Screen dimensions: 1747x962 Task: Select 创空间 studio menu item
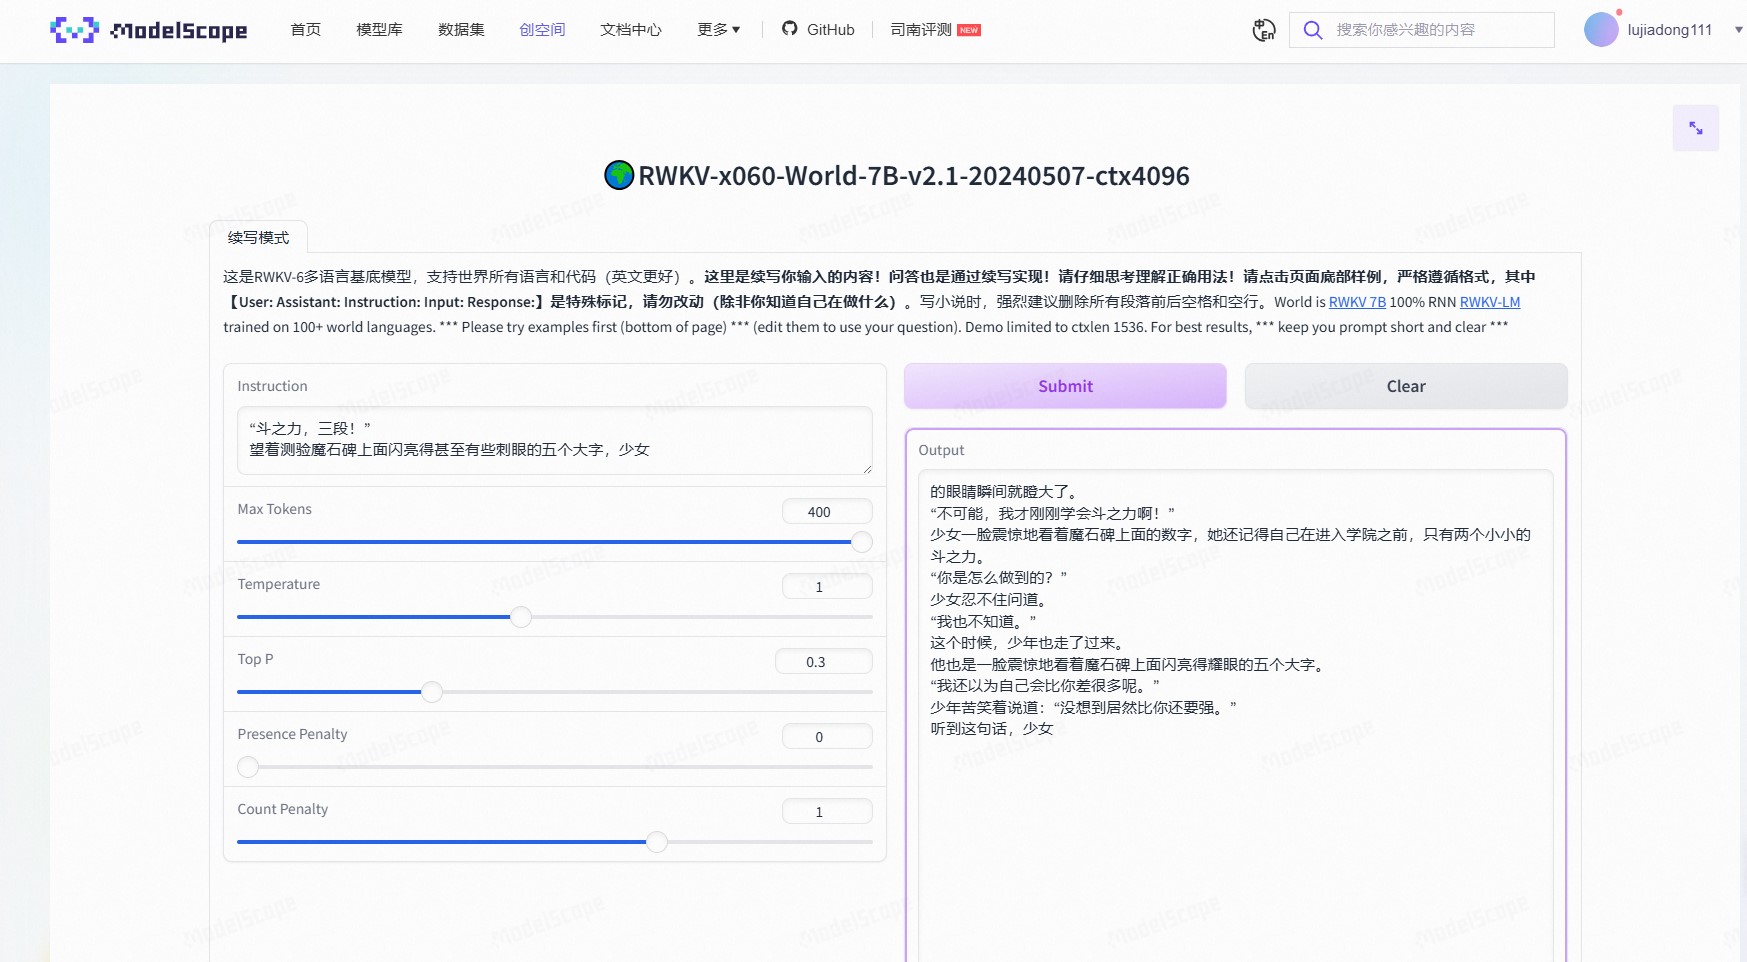(x=543, y=30)
